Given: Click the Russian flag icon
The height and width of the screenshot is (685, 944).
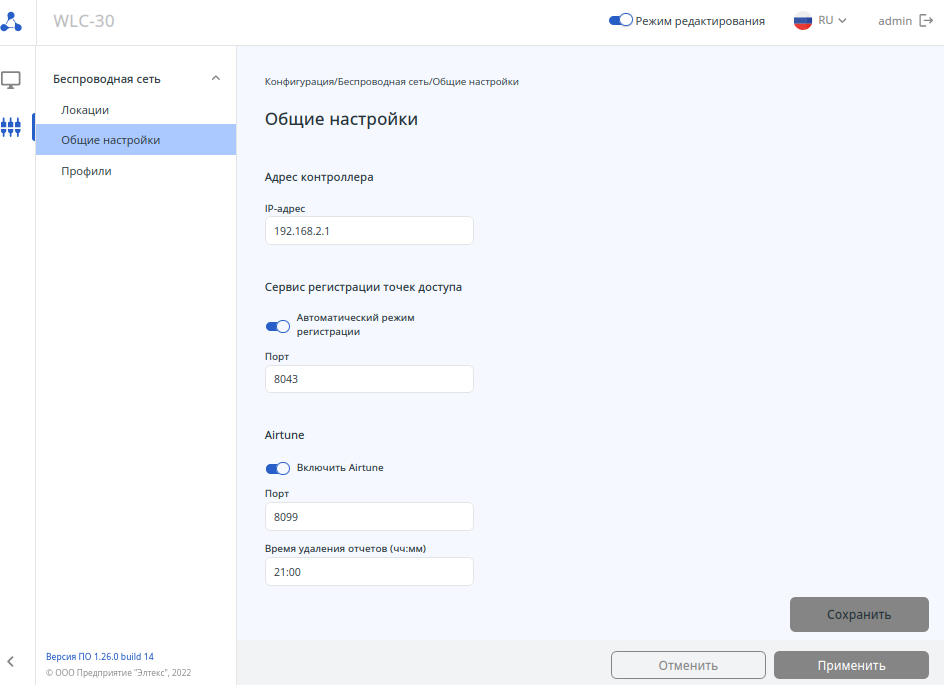Looking at the screenshot, I should click(x=803, y=21).
